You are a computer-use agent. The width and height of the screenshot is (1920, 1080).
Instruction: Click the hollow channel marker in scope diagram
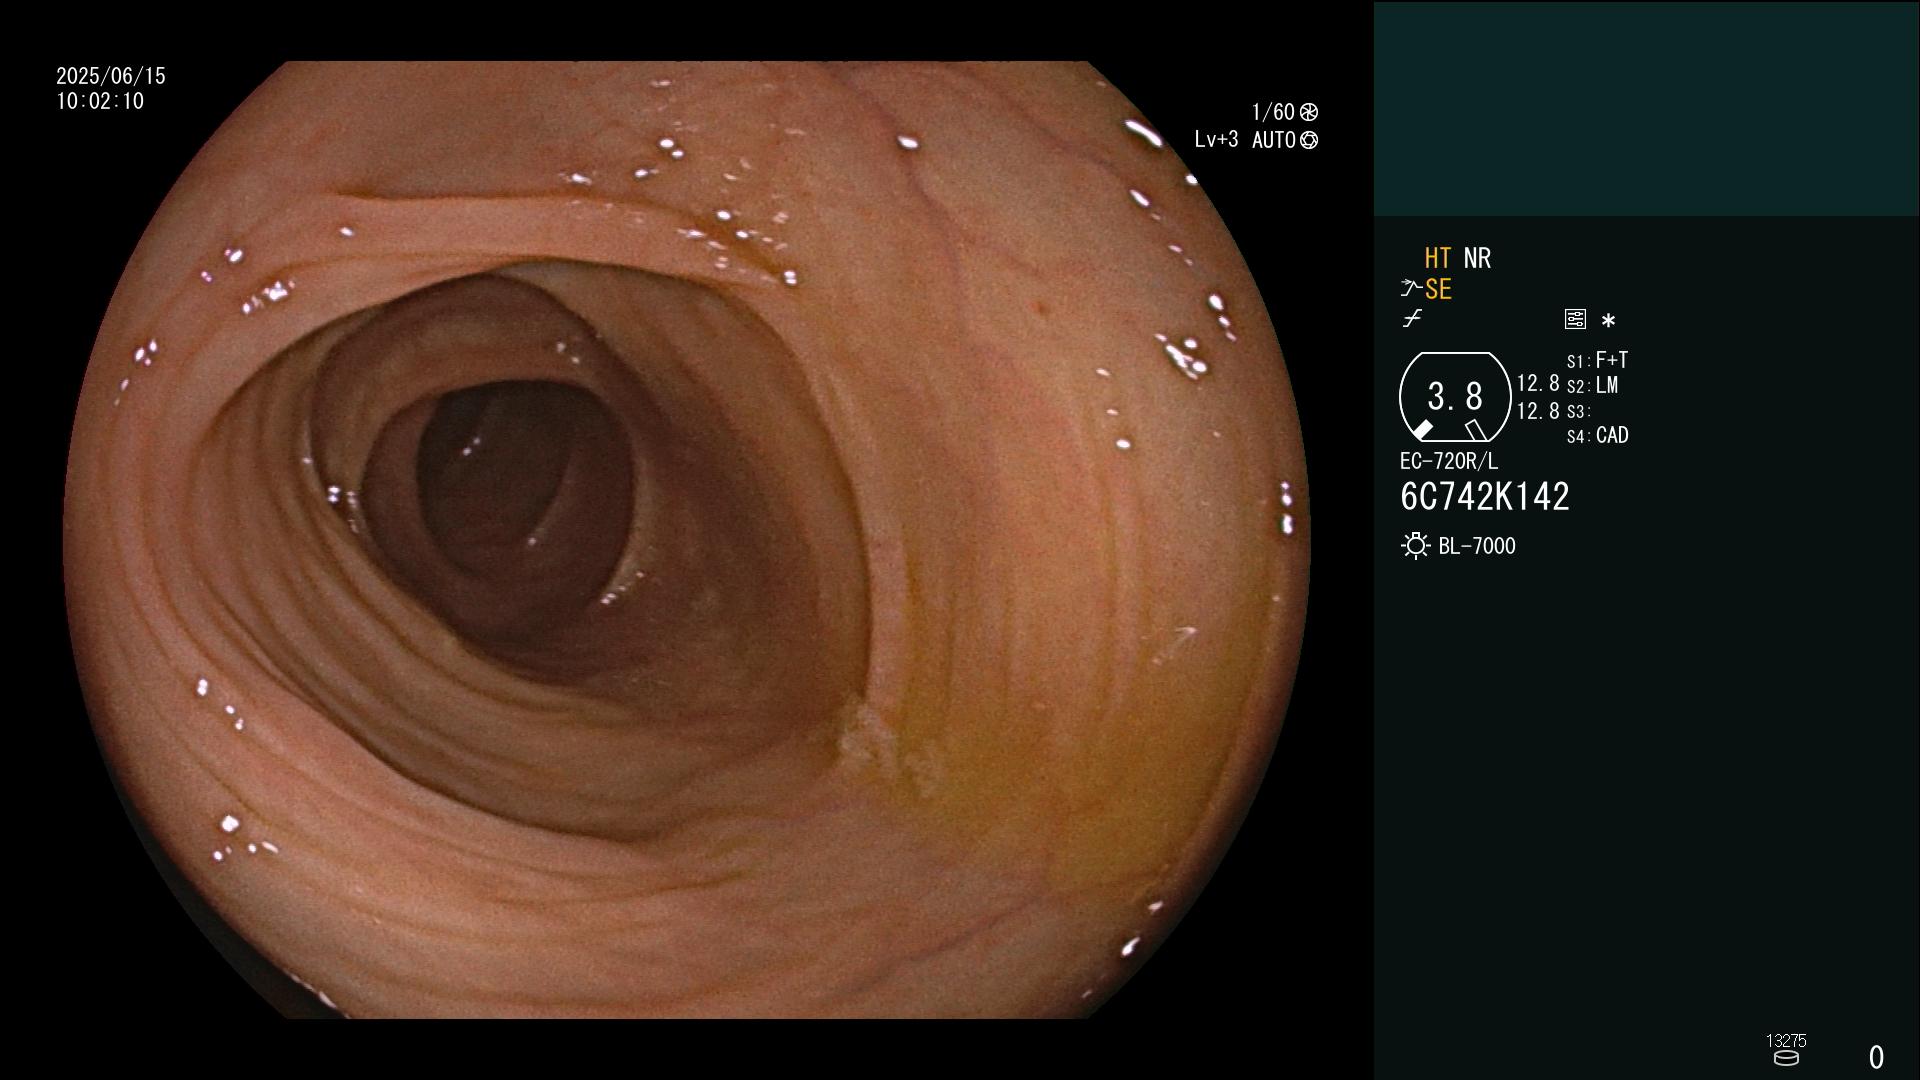[1476, 430]
